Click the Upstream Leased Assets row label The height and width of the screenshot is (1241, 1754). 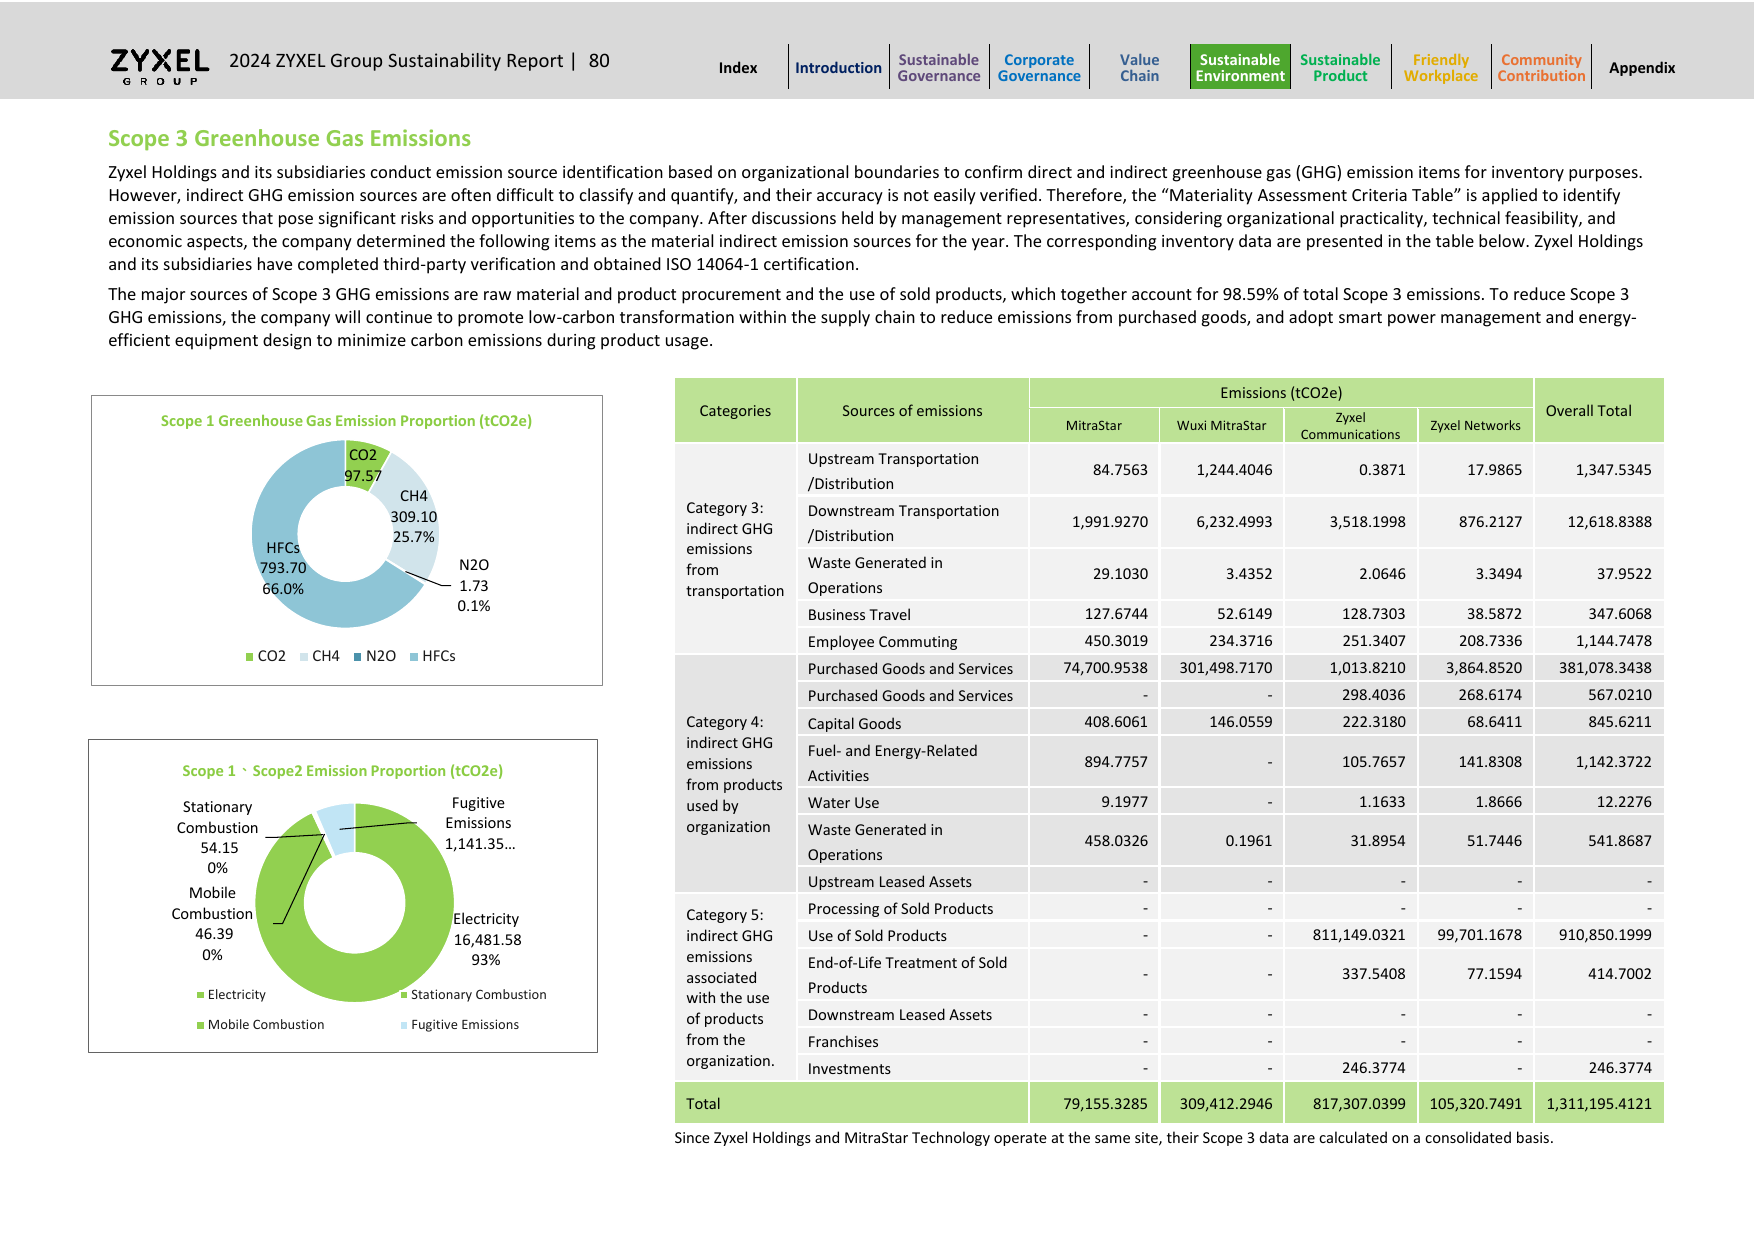pyautogui.click(x=889, y=882)
